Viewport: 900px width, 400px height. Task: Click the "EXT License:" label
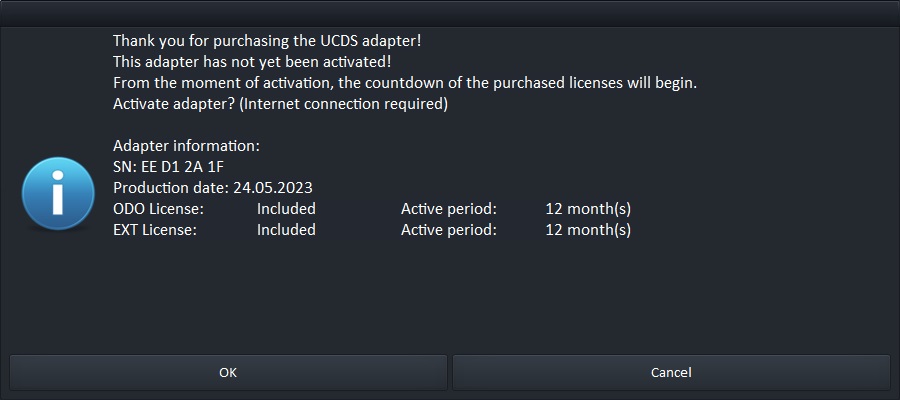pos(155,230)
